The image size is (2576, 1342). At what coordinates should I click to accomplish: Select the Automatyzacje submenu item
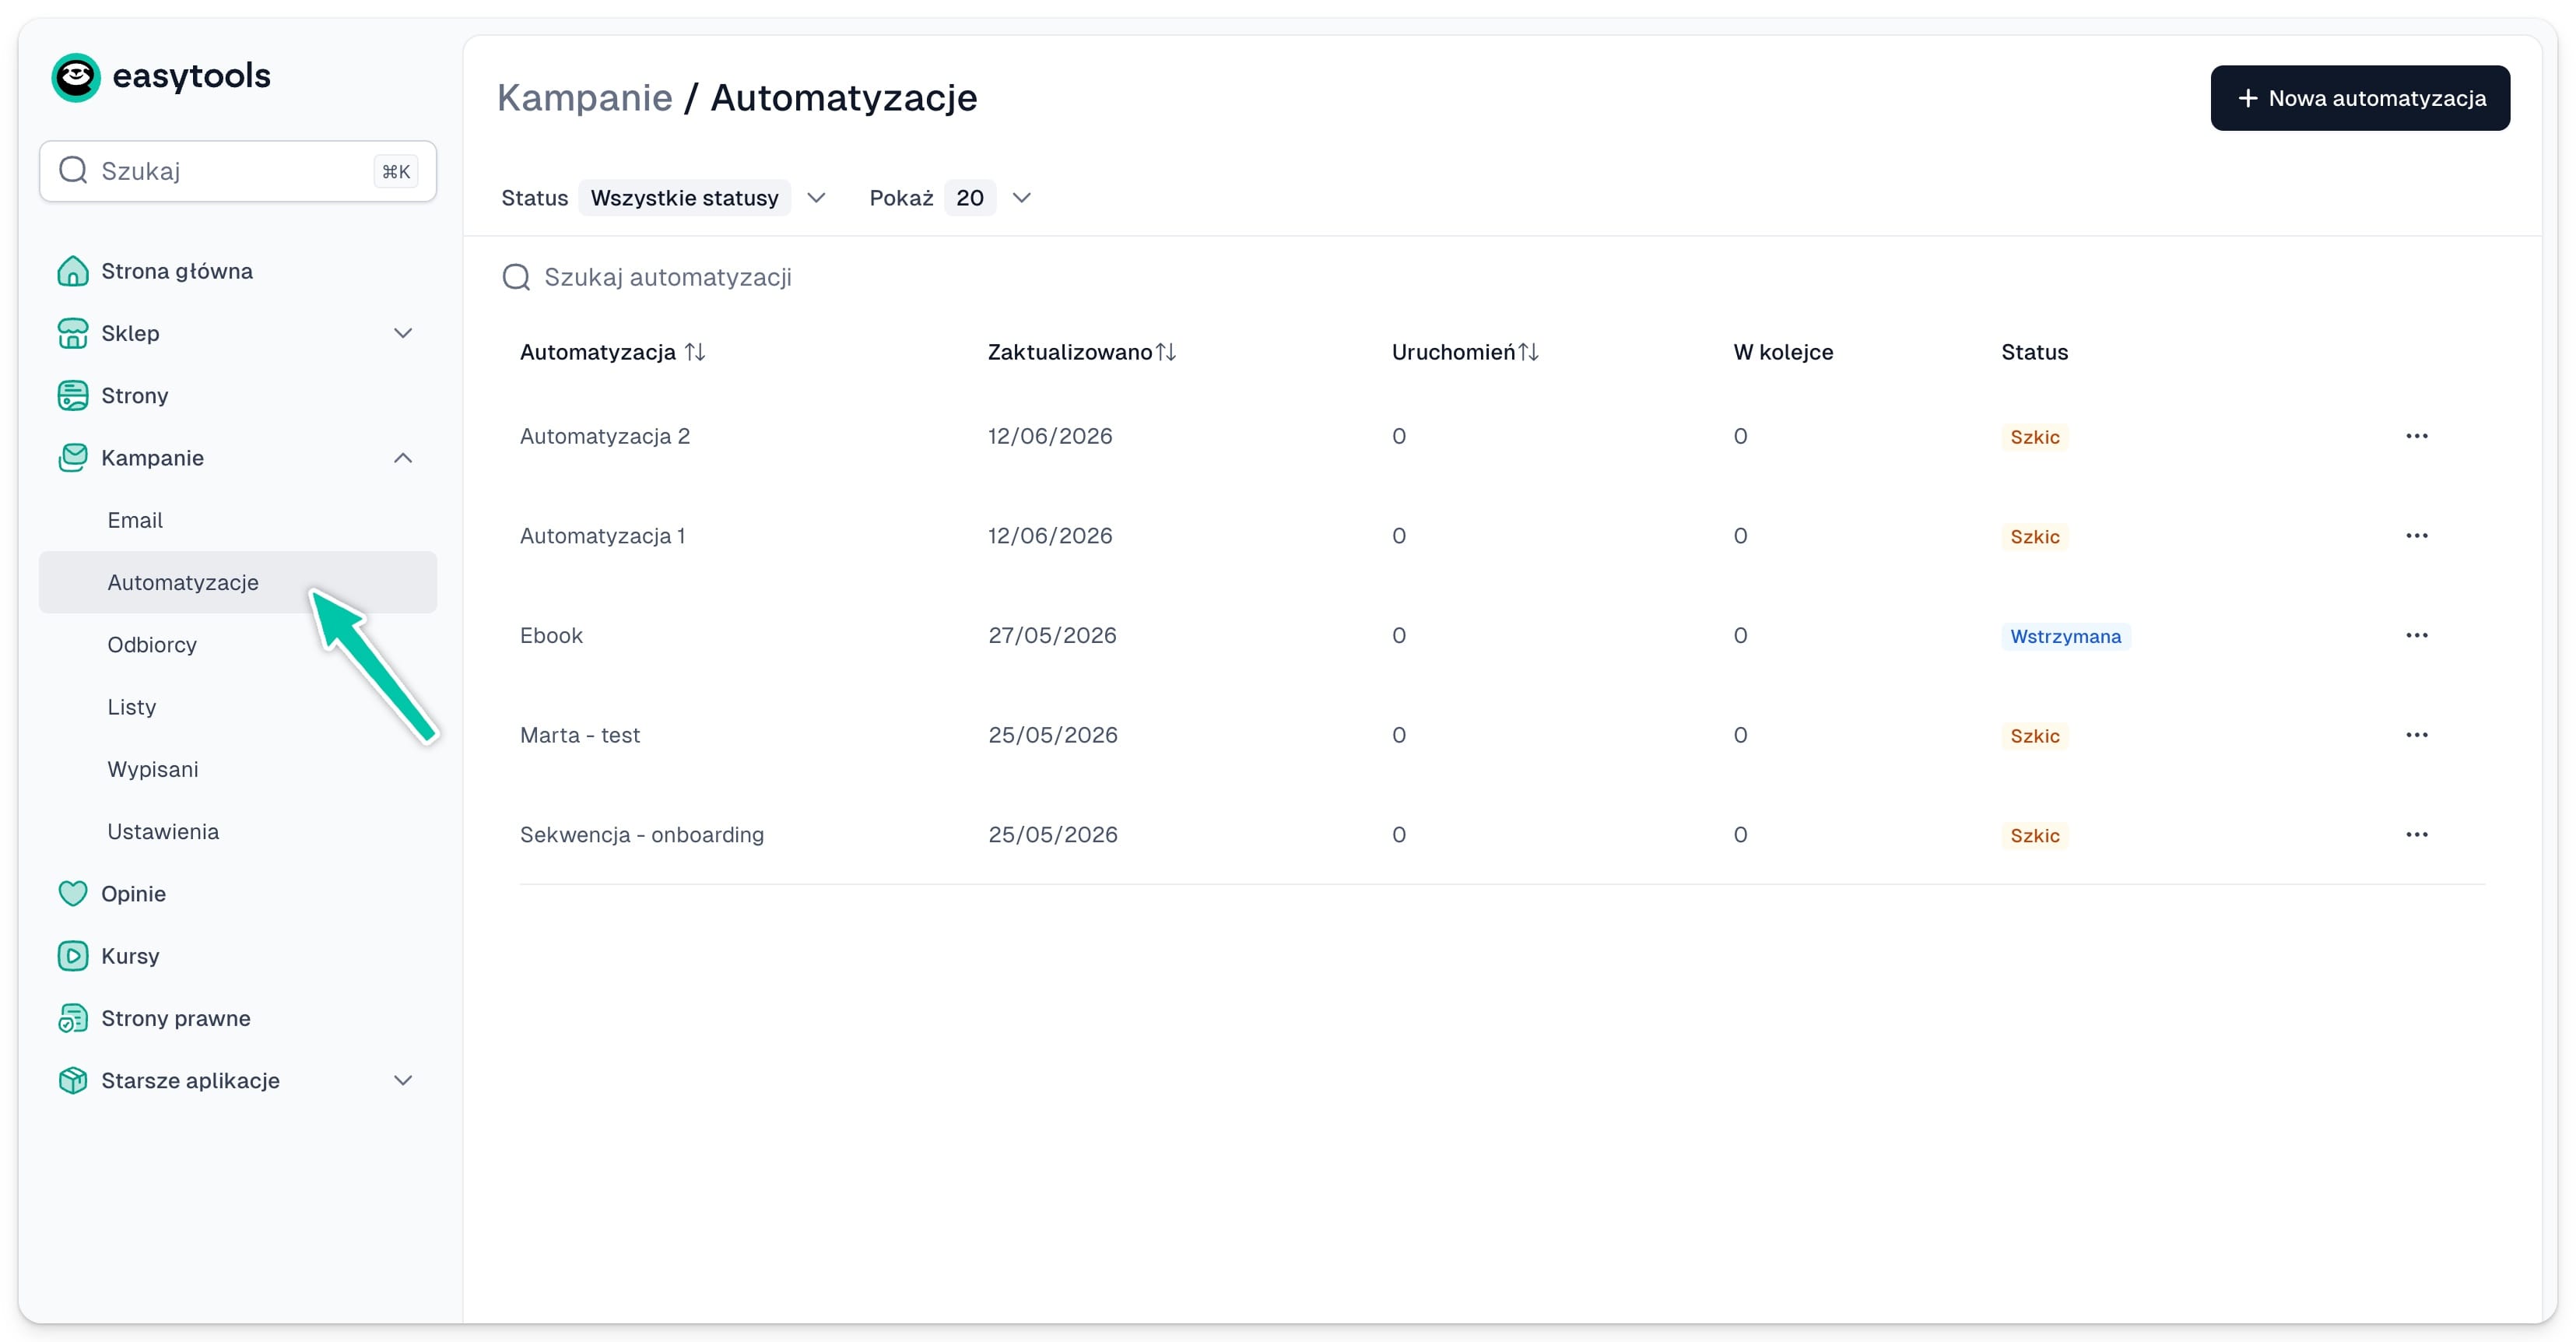coord(237,582)
